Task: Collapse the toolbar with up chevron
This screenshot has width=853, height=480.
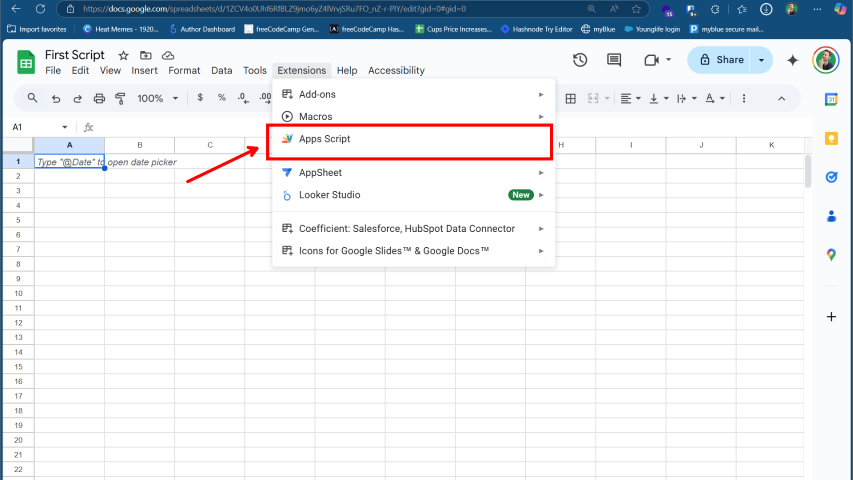Action: pyautogui.click(x=782, y=99)
